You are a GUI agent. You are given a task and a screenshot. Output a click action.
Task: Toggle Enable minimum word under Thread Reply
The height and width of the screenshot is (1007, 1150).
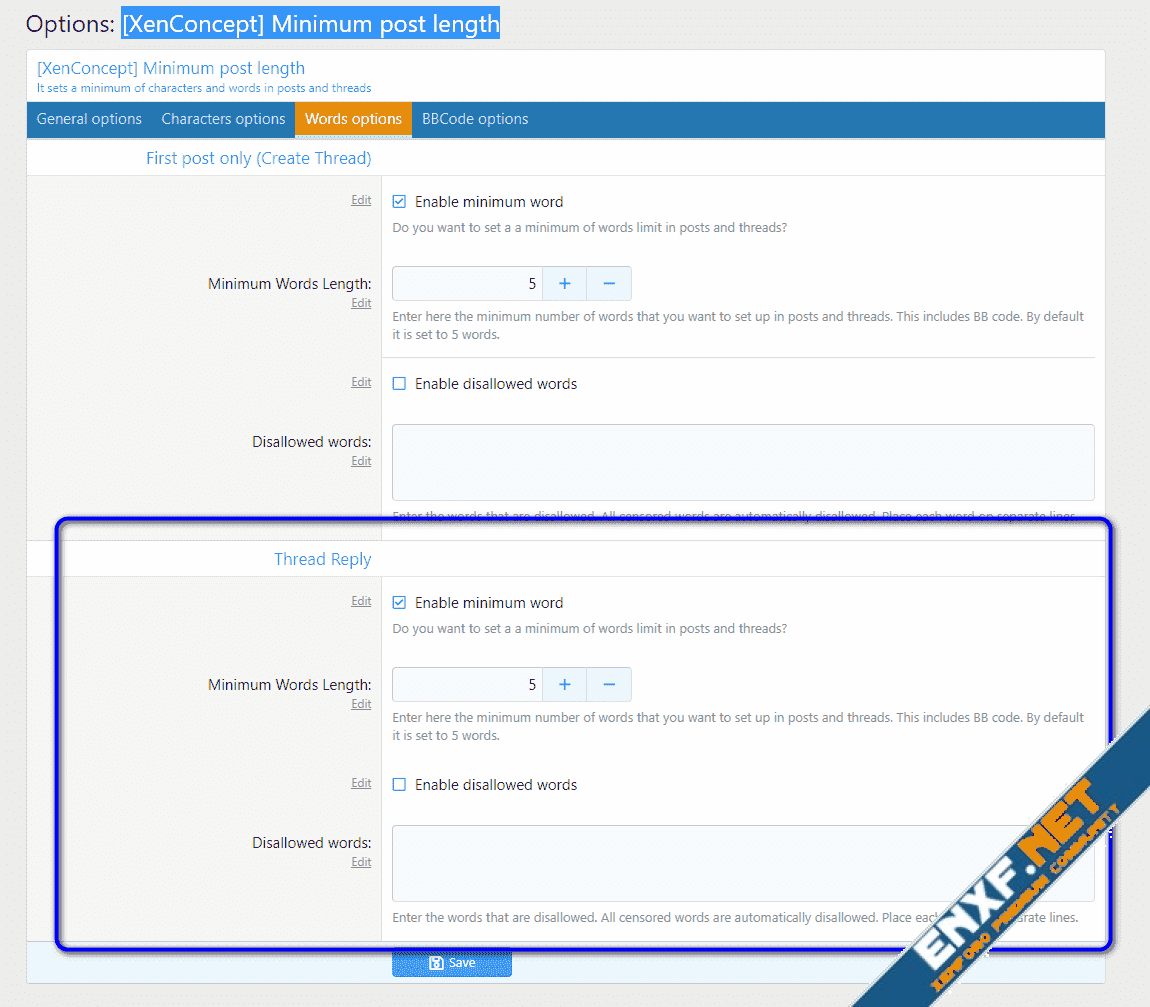point(400,603)
